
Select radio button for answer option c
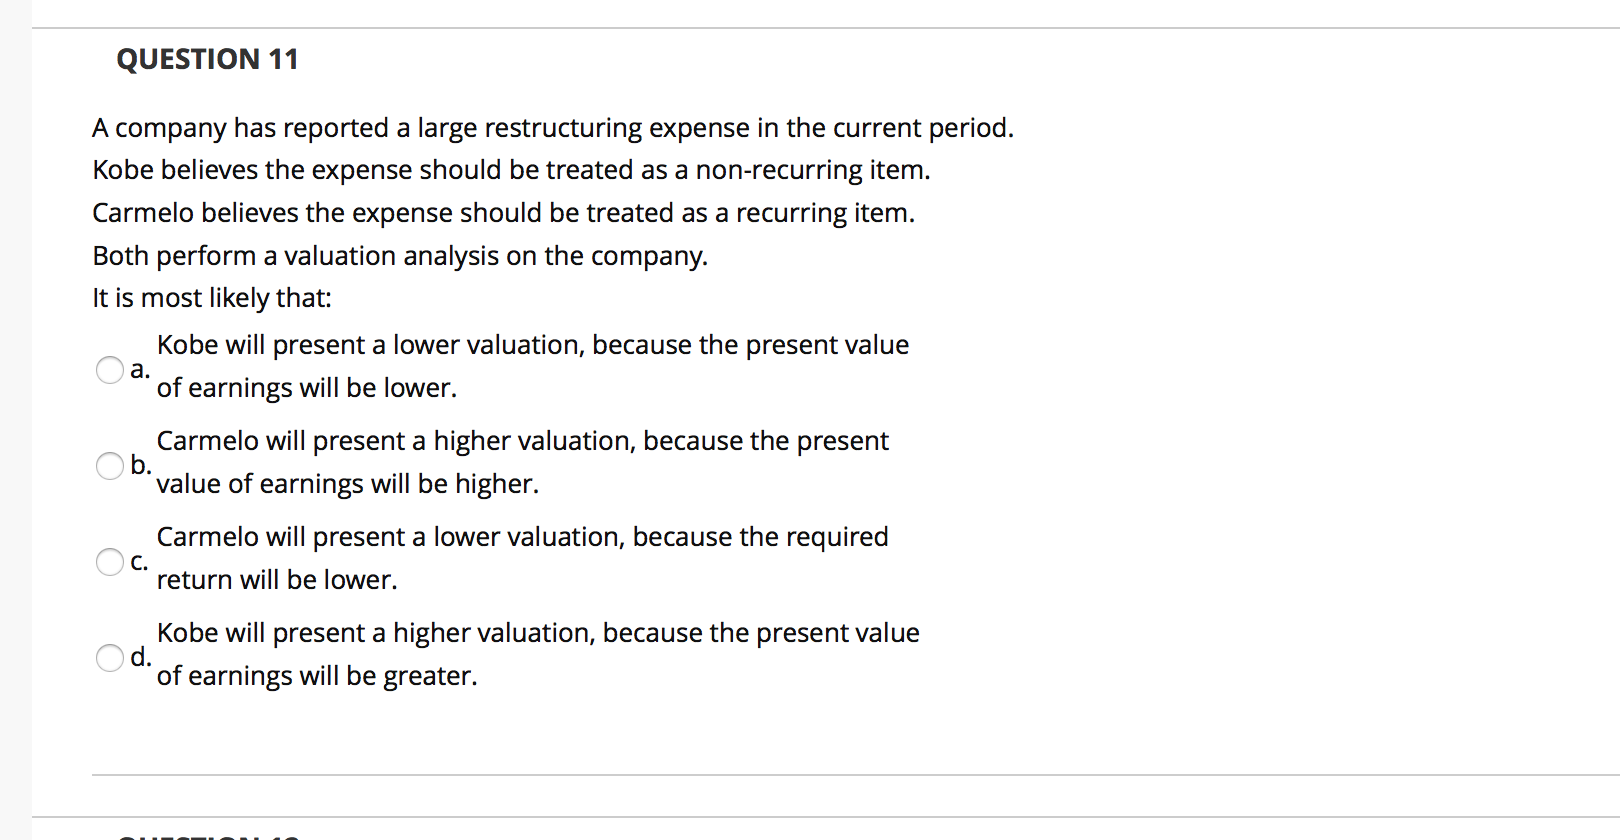click(x=109, y=561)
